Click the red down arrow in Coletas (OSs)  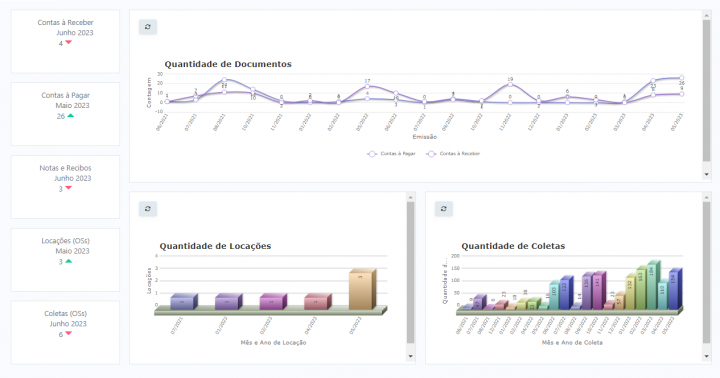[x=68, y=333]
